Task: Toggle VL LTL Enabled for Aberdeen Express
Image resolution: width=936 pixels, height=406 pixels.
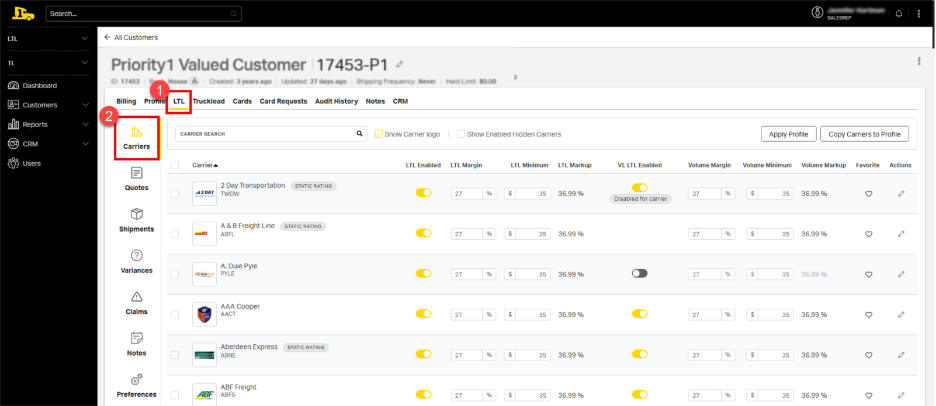Action: (x=639, y=353)
